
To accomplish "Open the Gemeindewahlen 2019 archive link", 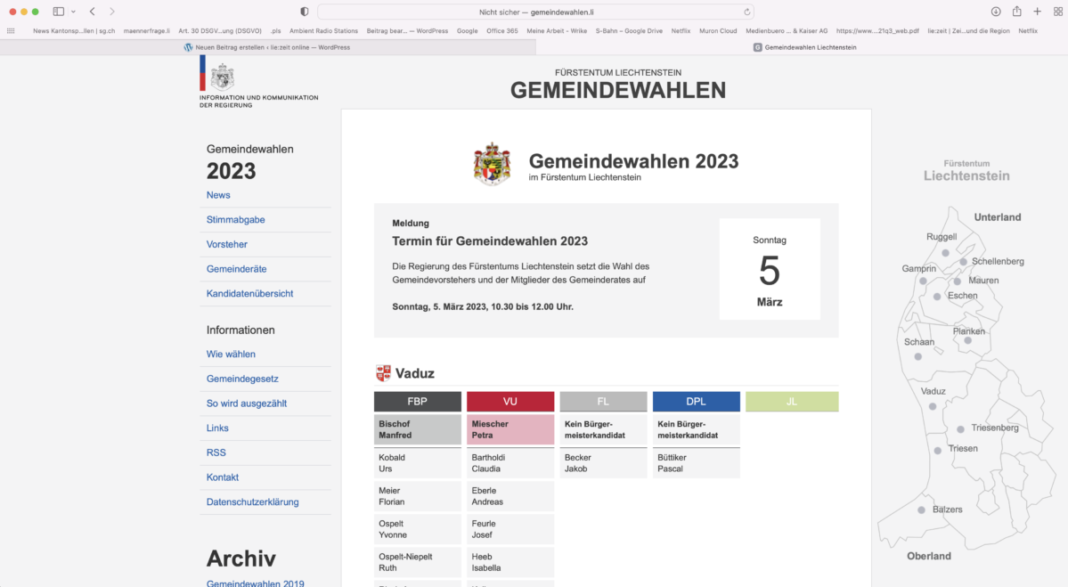I will (x=255, y=583).
